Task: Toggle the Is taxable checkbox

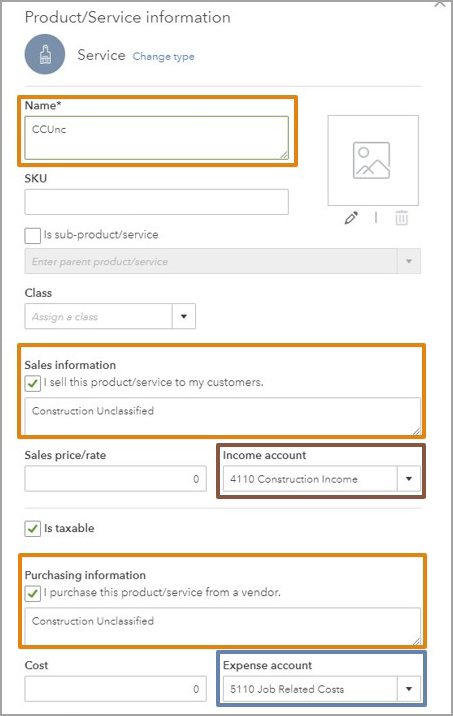Action: click(32, 529)
